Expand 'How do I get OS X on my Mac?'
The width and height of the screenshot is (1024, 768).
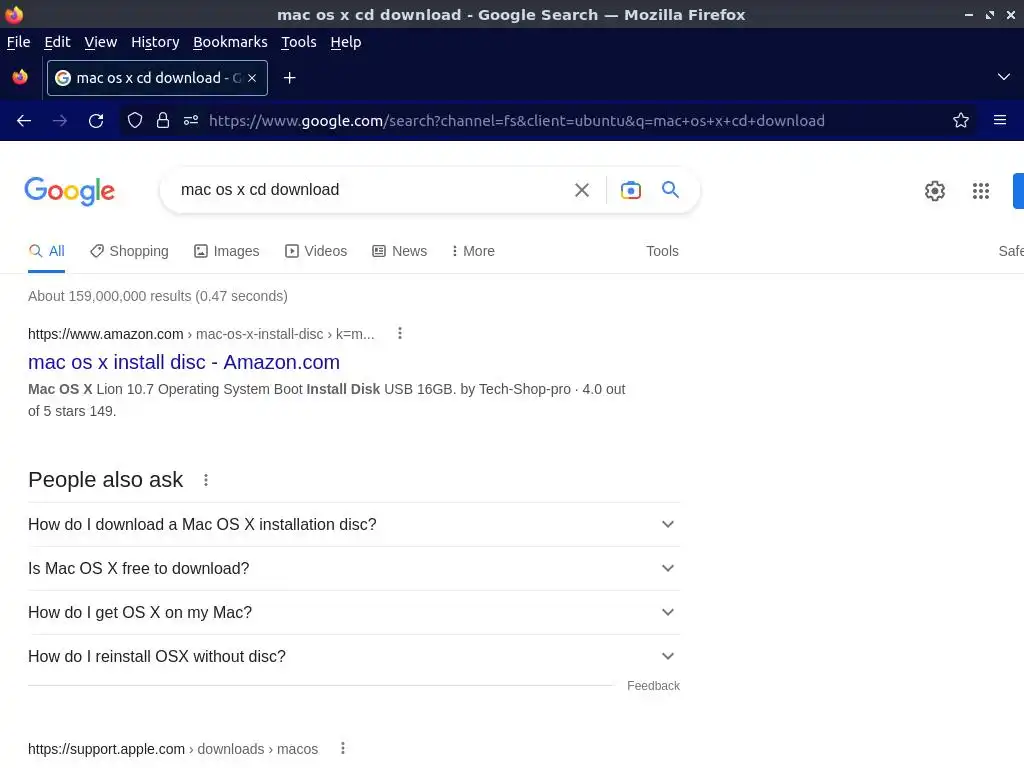pyautogui.click(x=354, y=613)
